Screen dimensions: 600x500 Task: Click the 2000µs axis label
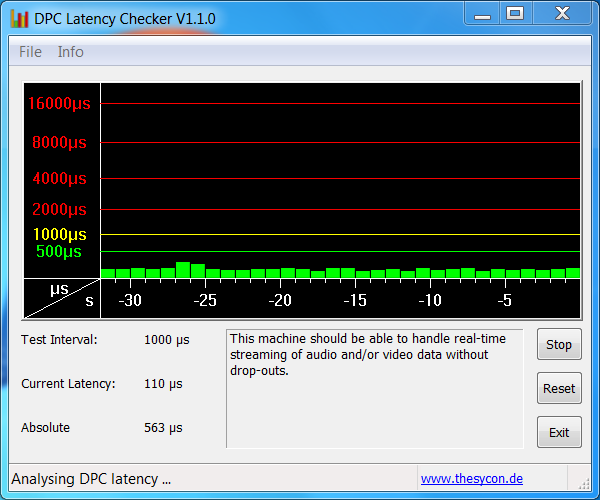click(59, 210)
